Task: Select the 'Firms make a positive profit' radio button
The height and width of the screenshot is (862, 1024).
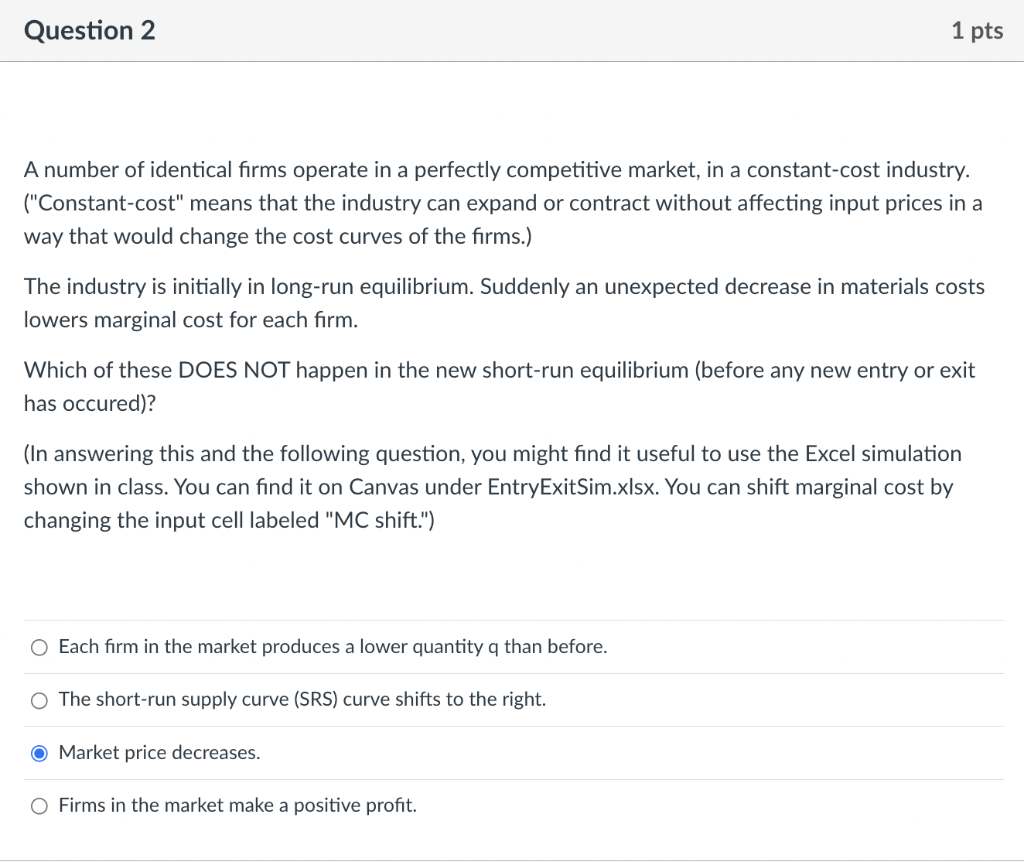Action: tap(39, 806)
